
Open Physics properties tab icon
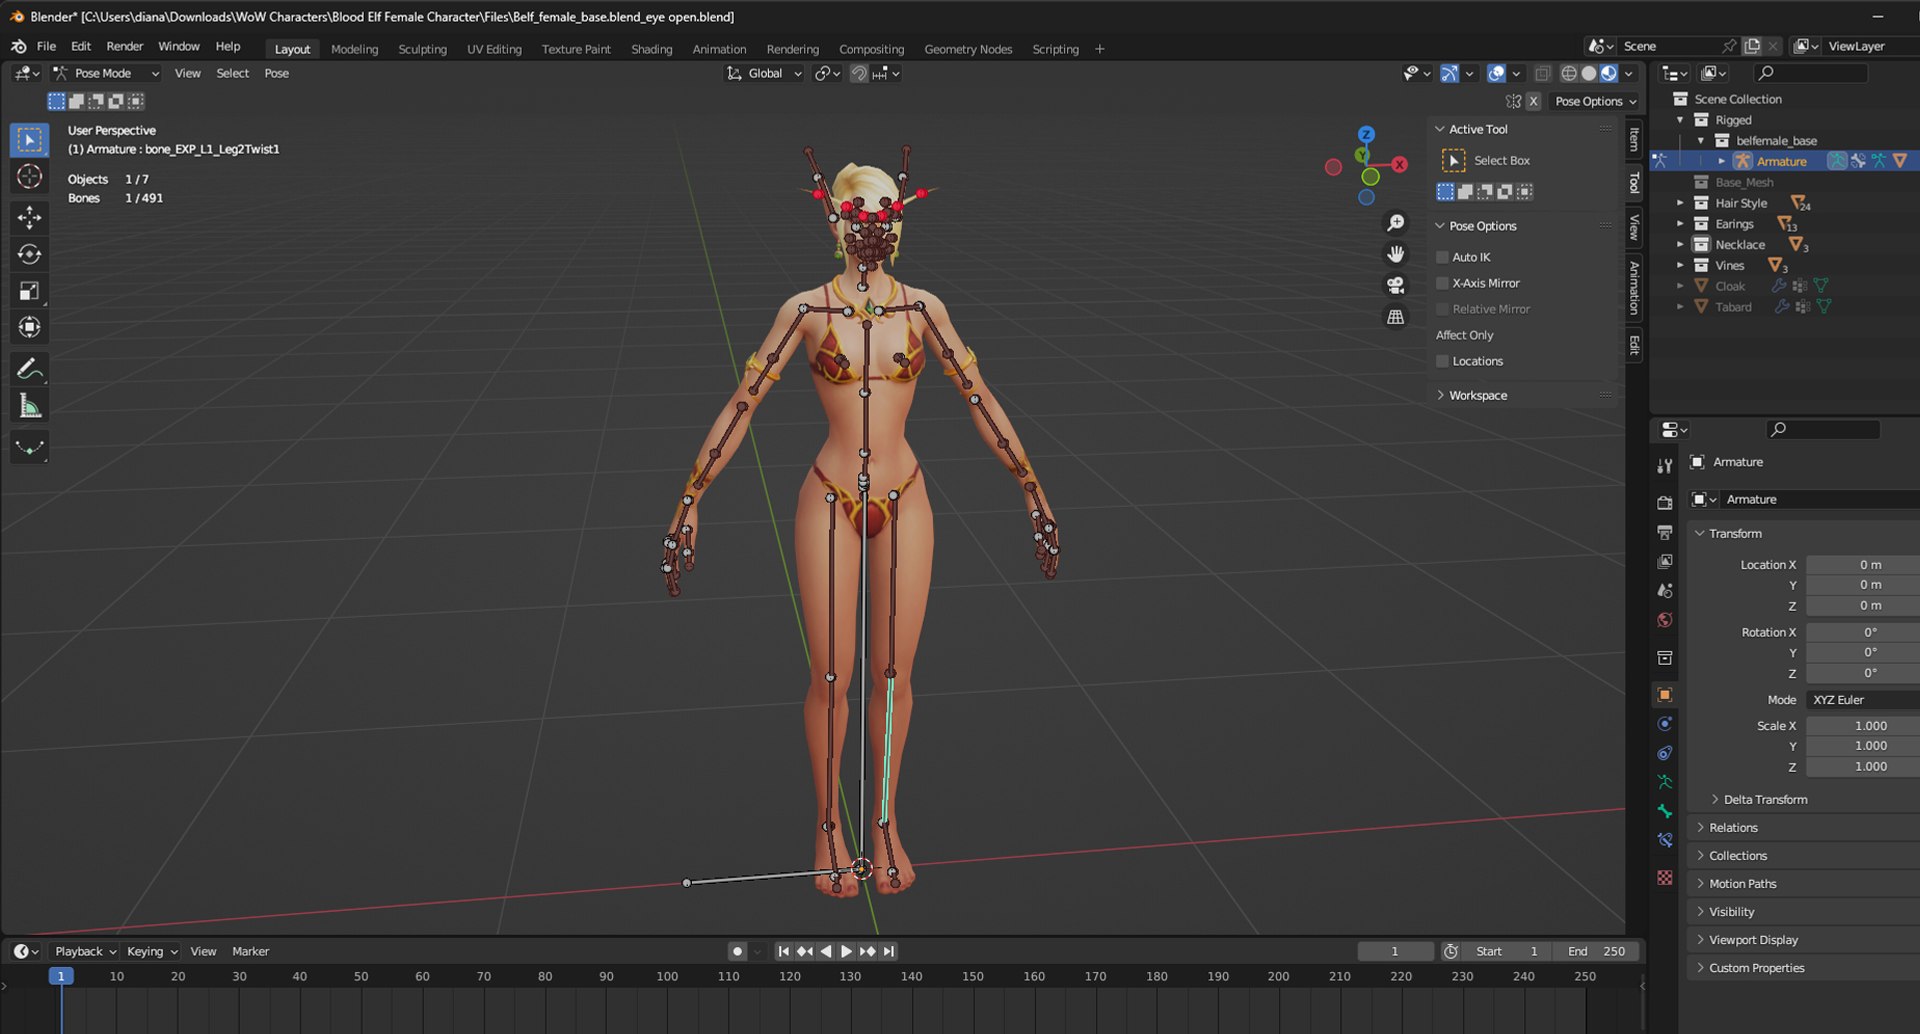pyautogui.click(x=1665, y=724)
